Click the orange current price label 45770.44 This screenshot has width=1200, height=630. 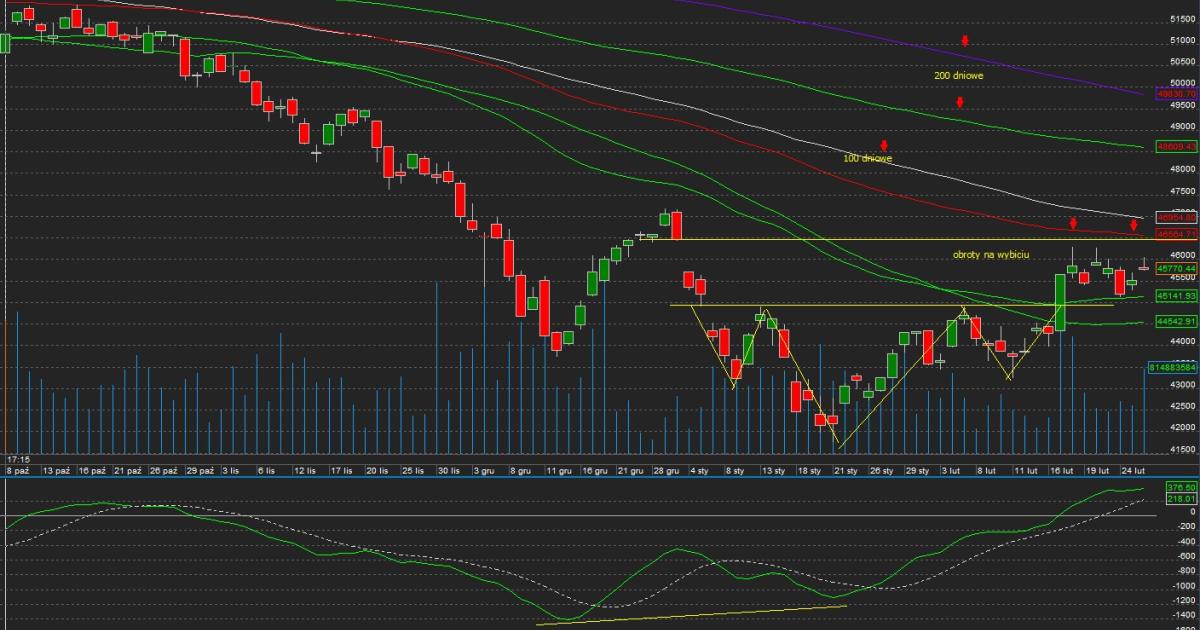[x=1176, y=269]
